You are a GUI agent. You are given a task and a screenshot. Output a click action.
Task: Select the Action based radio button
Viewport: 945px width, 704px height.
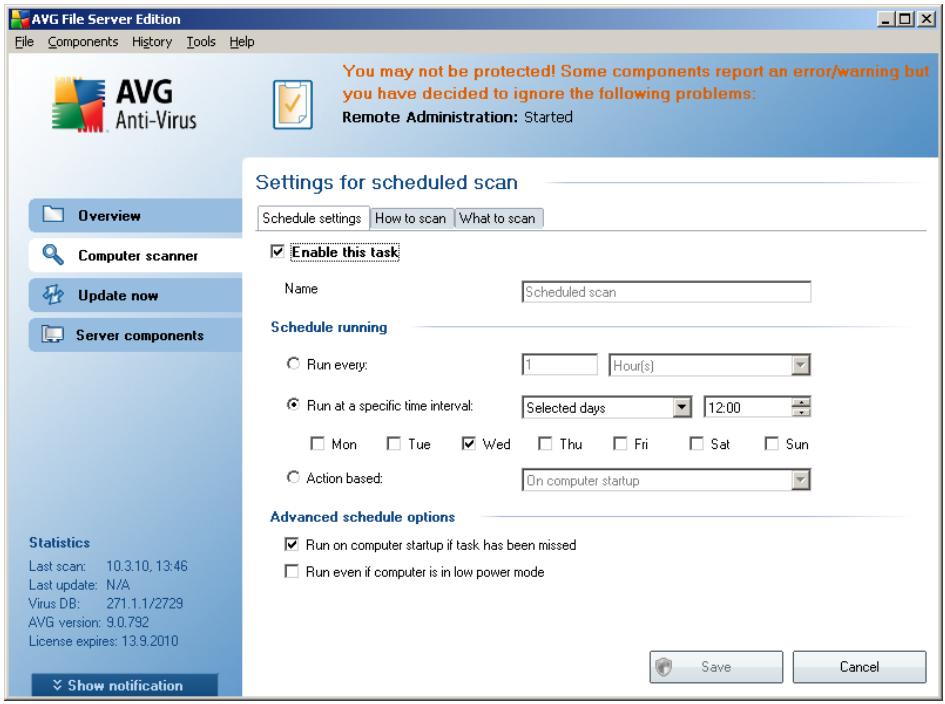pyautogui.click(x=293, y=477)
